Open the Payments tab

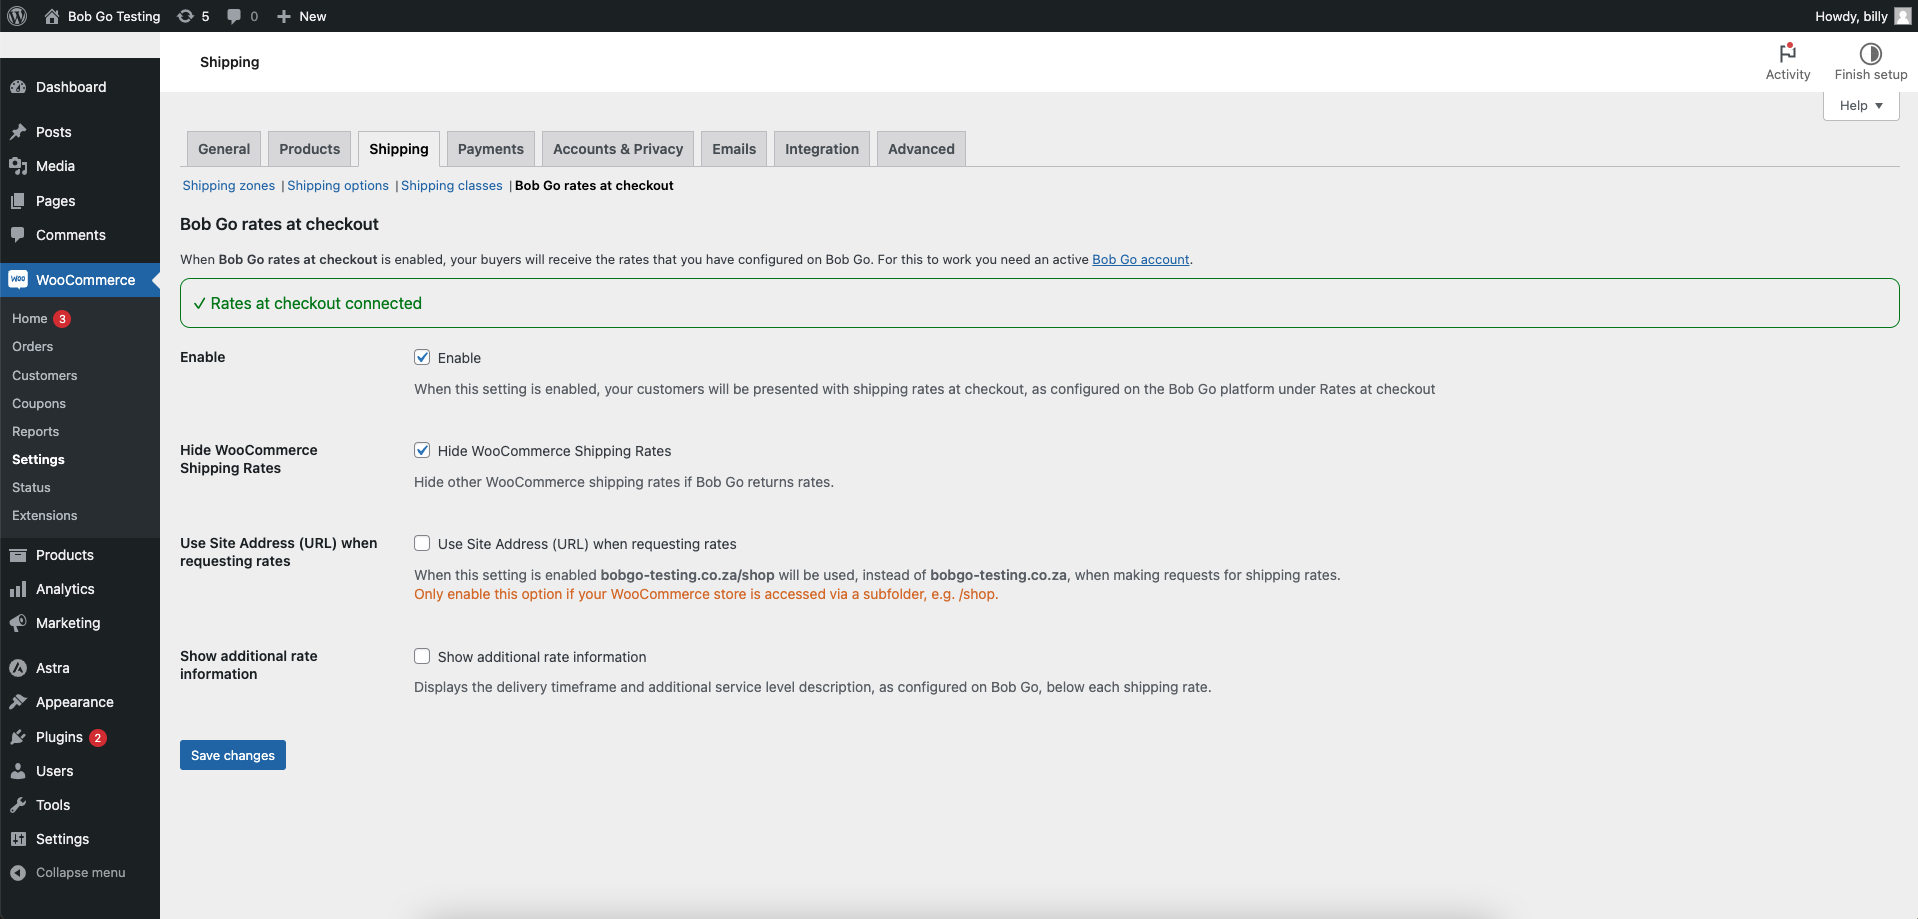coord(491,149)
